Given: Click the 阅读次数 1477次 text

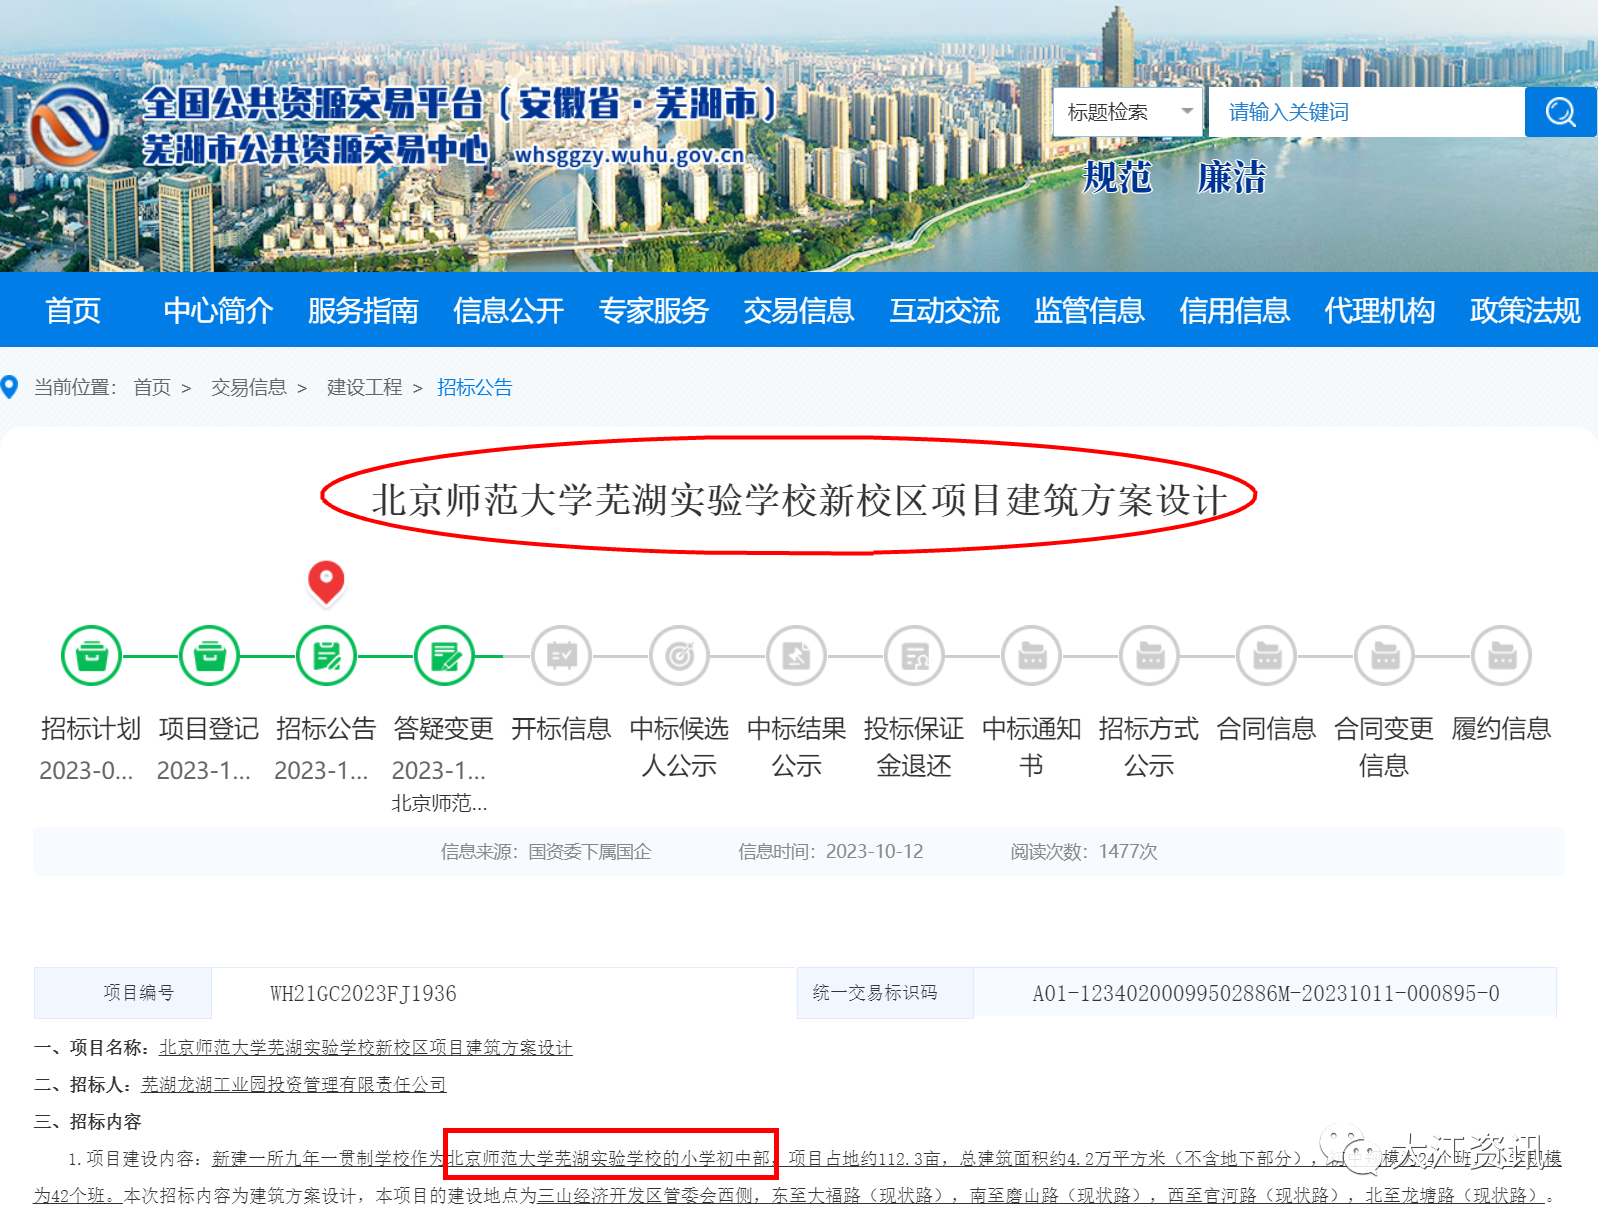Looking at the screenshot, I should tap(1084, 851).
